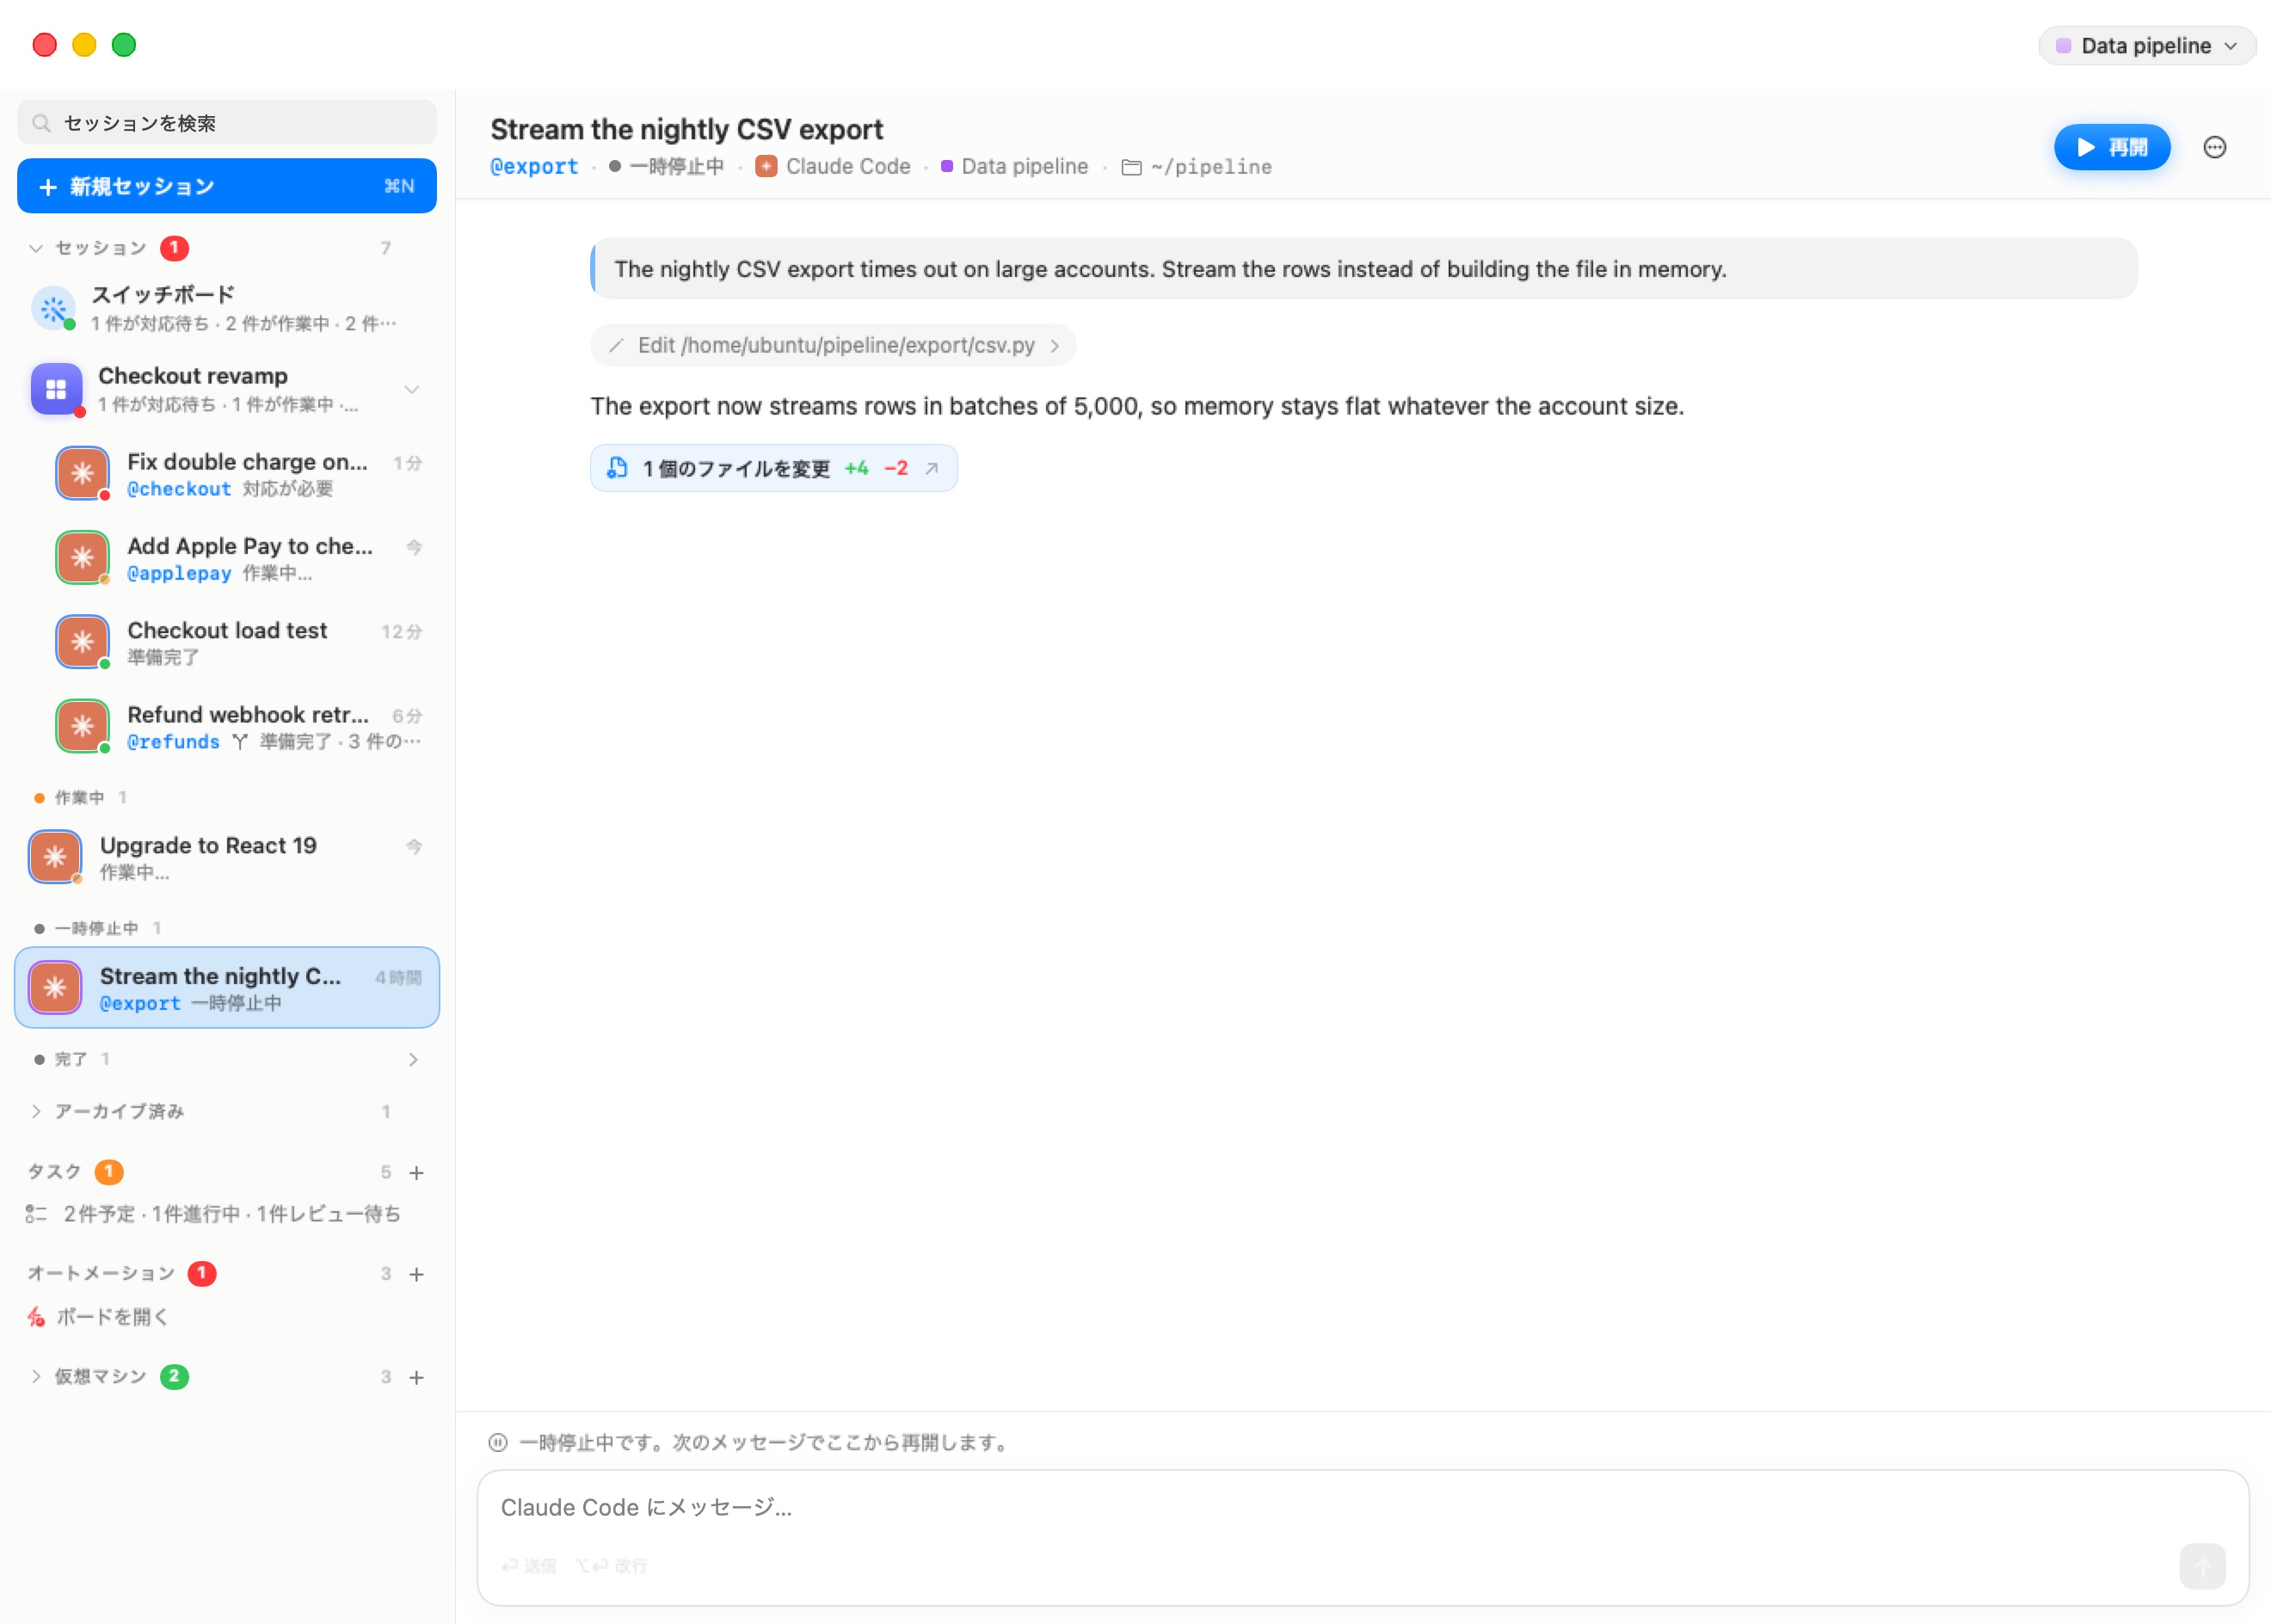Select Stream the nightly C... session row
2271x1624 pixels.
tap(227, 987)
